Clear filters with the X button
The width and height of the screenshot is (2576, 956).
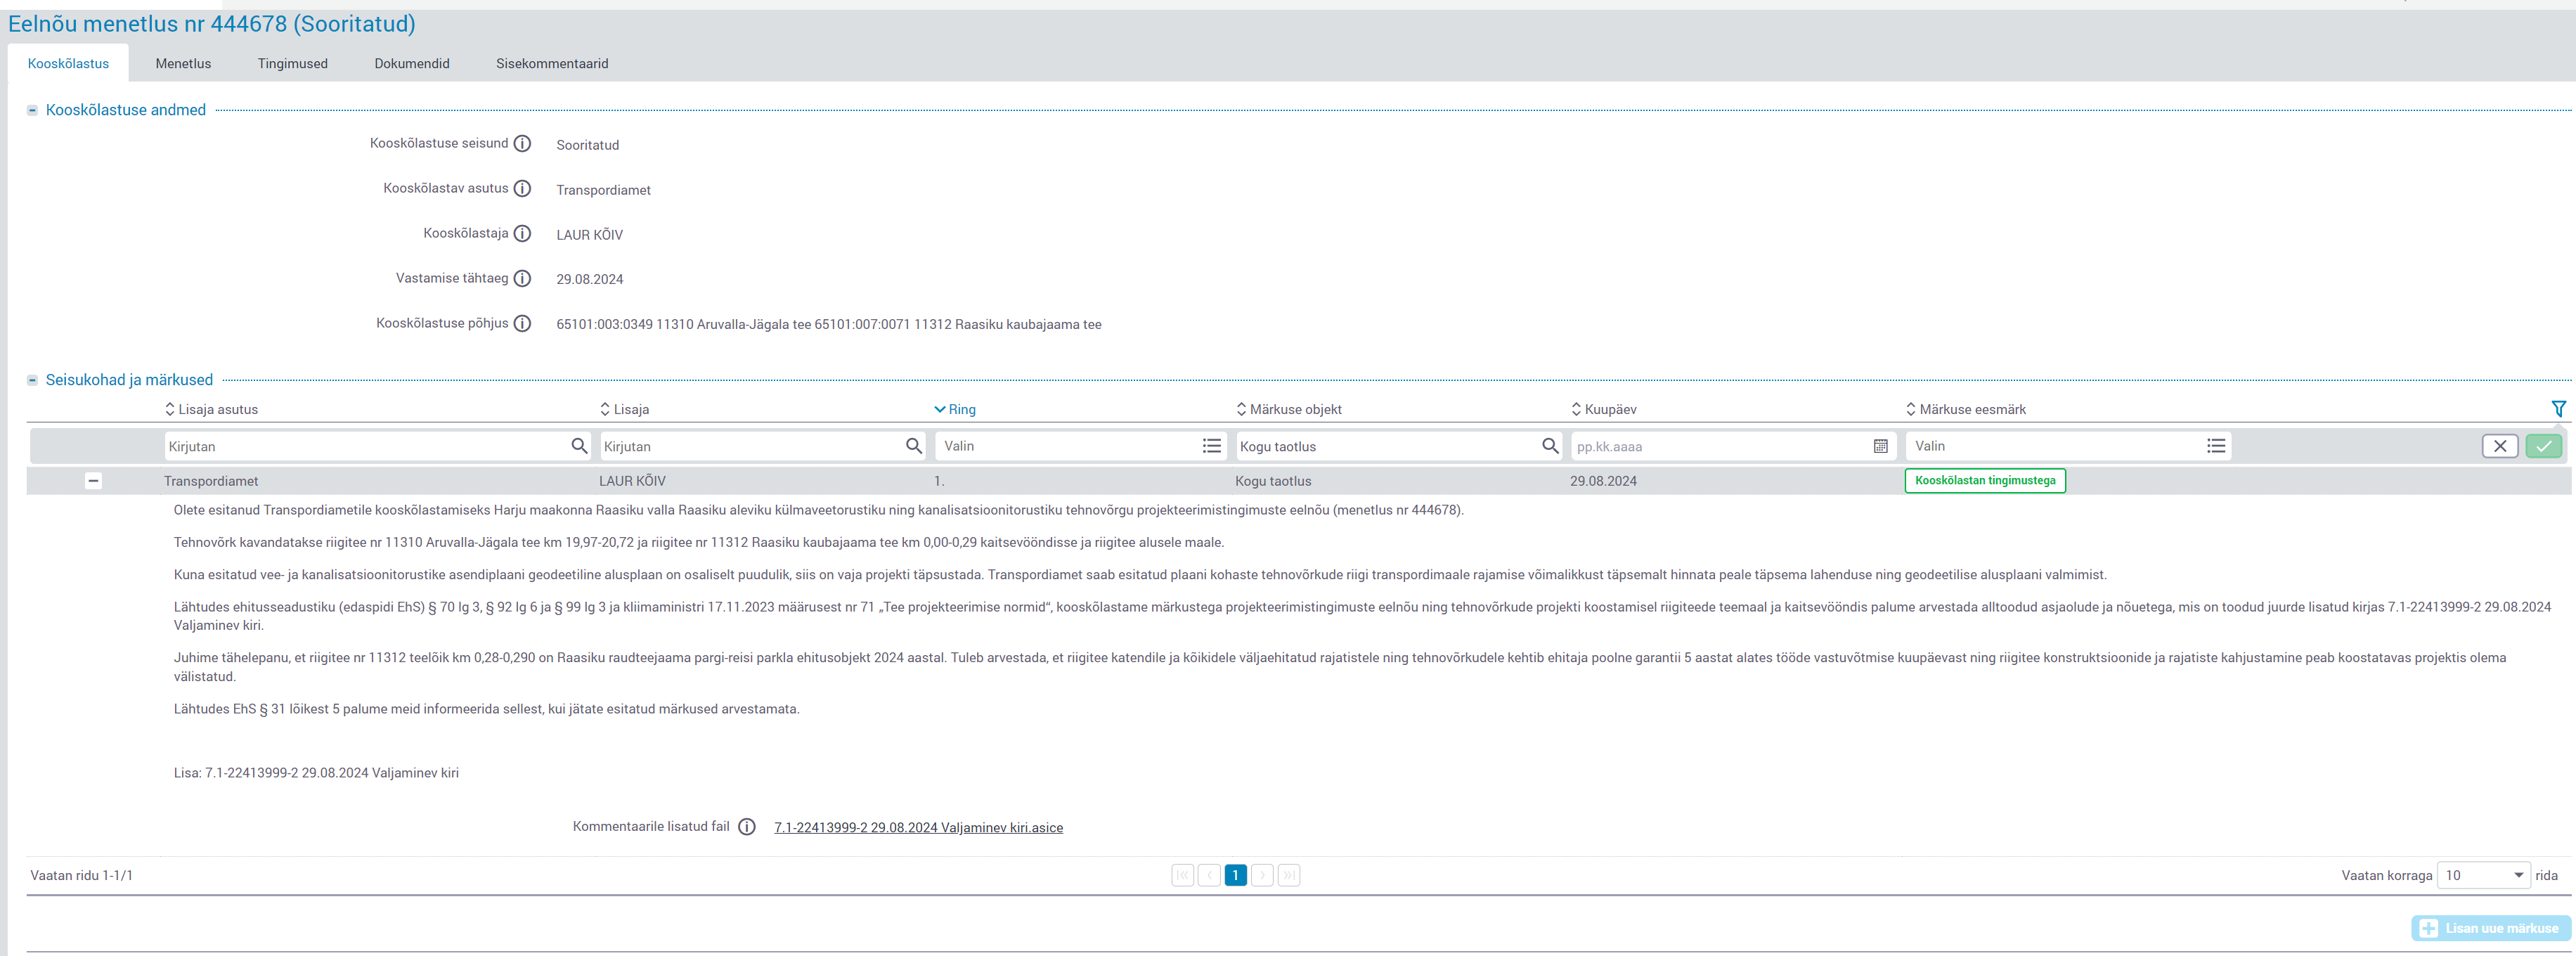tap(2500, 446)
